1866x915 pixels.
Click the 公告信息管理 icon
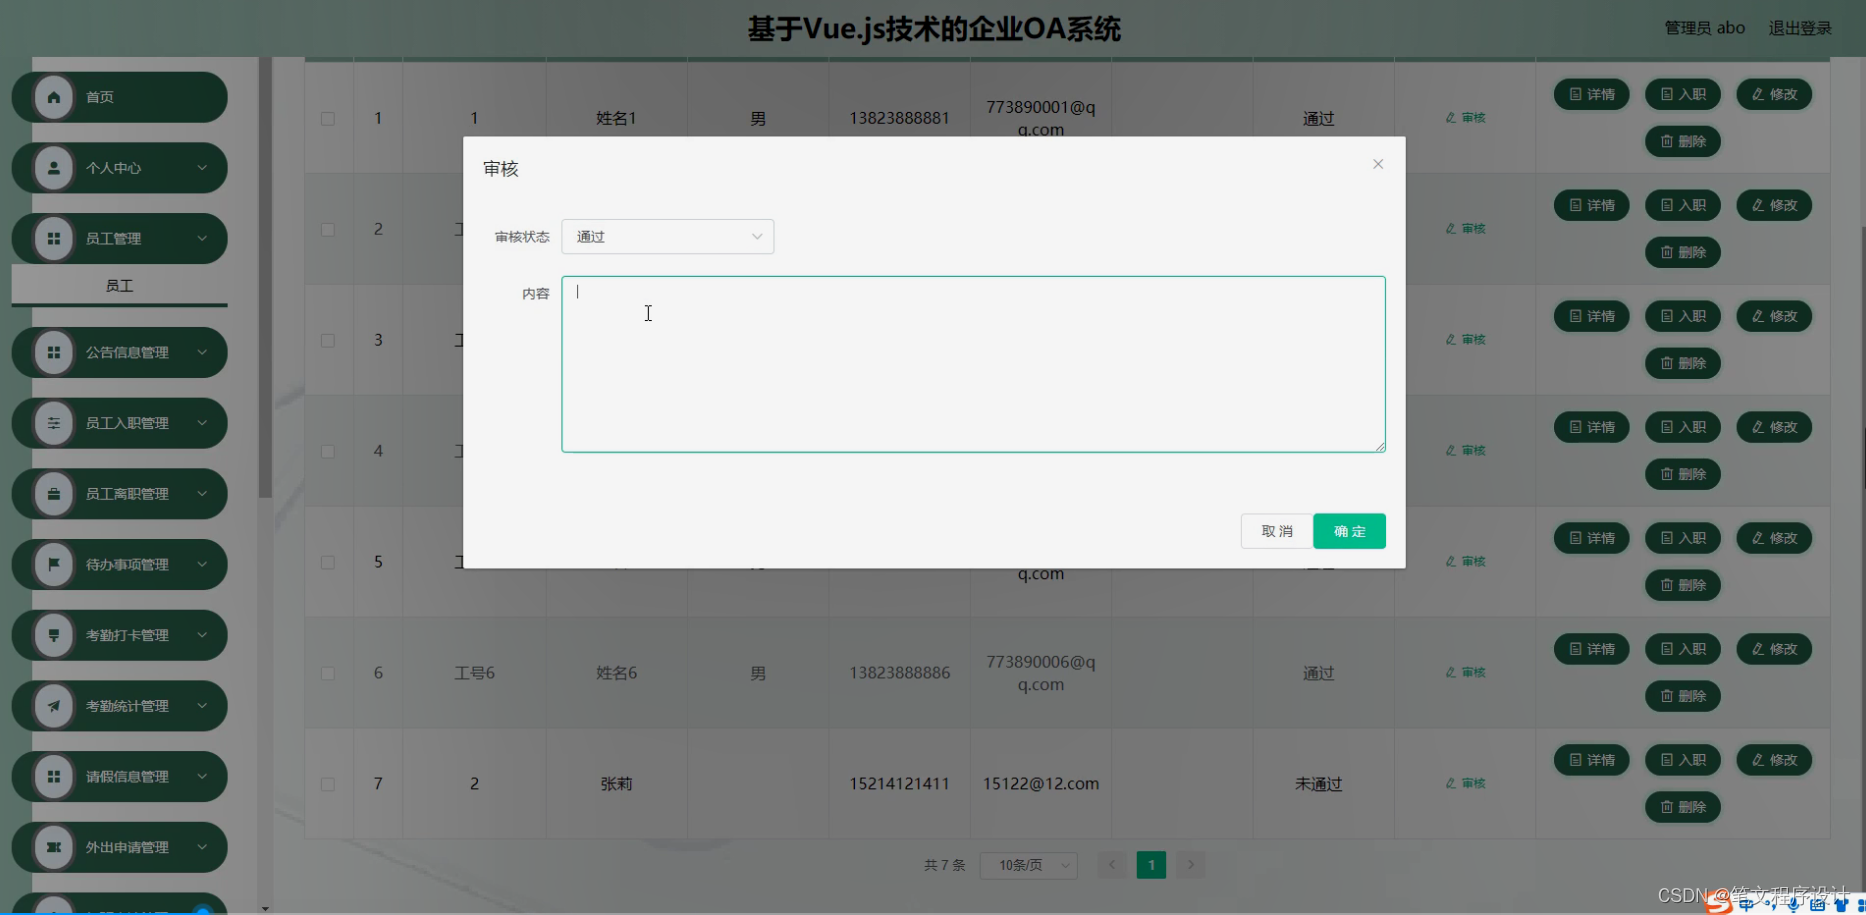tap(54, 352)
